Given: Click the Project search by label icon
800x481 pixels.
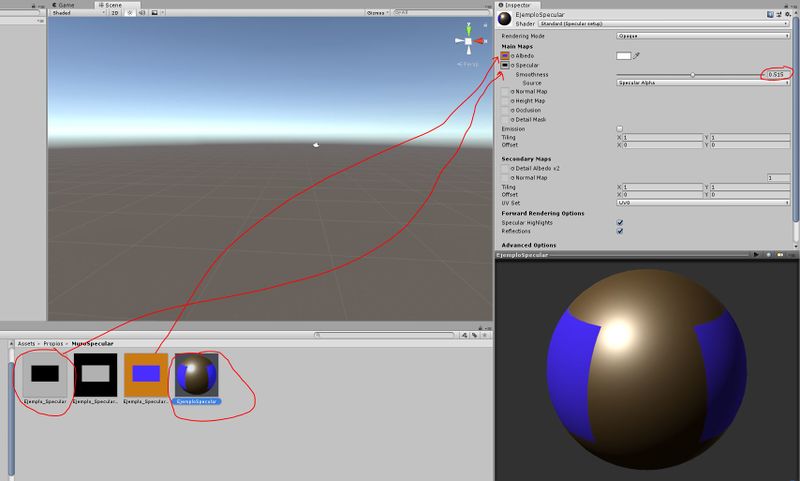Looking at the screenshot, I should point(474,335).
